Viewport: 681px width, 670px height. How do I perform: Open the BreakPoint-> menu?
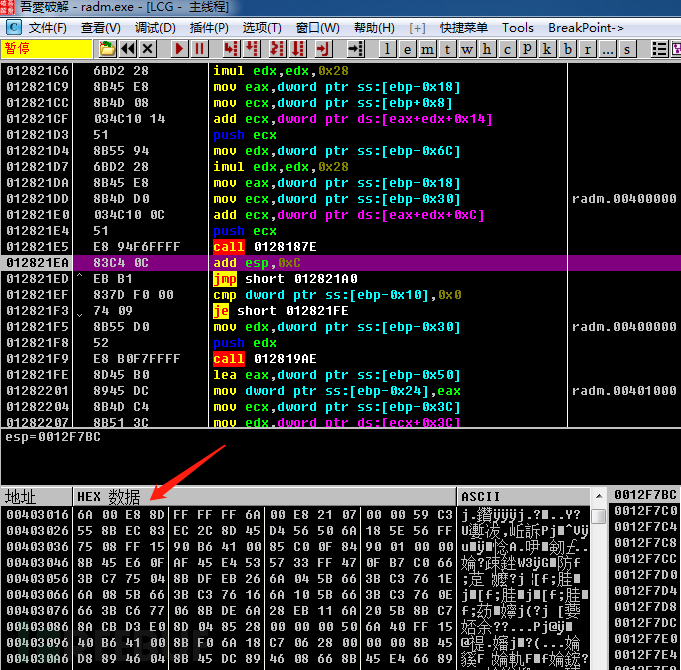pyautogui.click(x=586, y=28)
